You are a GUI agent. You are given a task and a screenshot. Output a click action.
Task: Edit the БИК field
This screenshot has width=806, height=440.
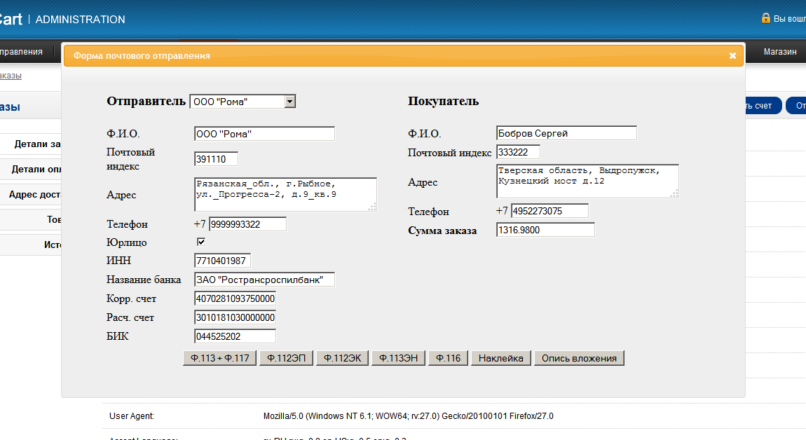pos(235,337)
